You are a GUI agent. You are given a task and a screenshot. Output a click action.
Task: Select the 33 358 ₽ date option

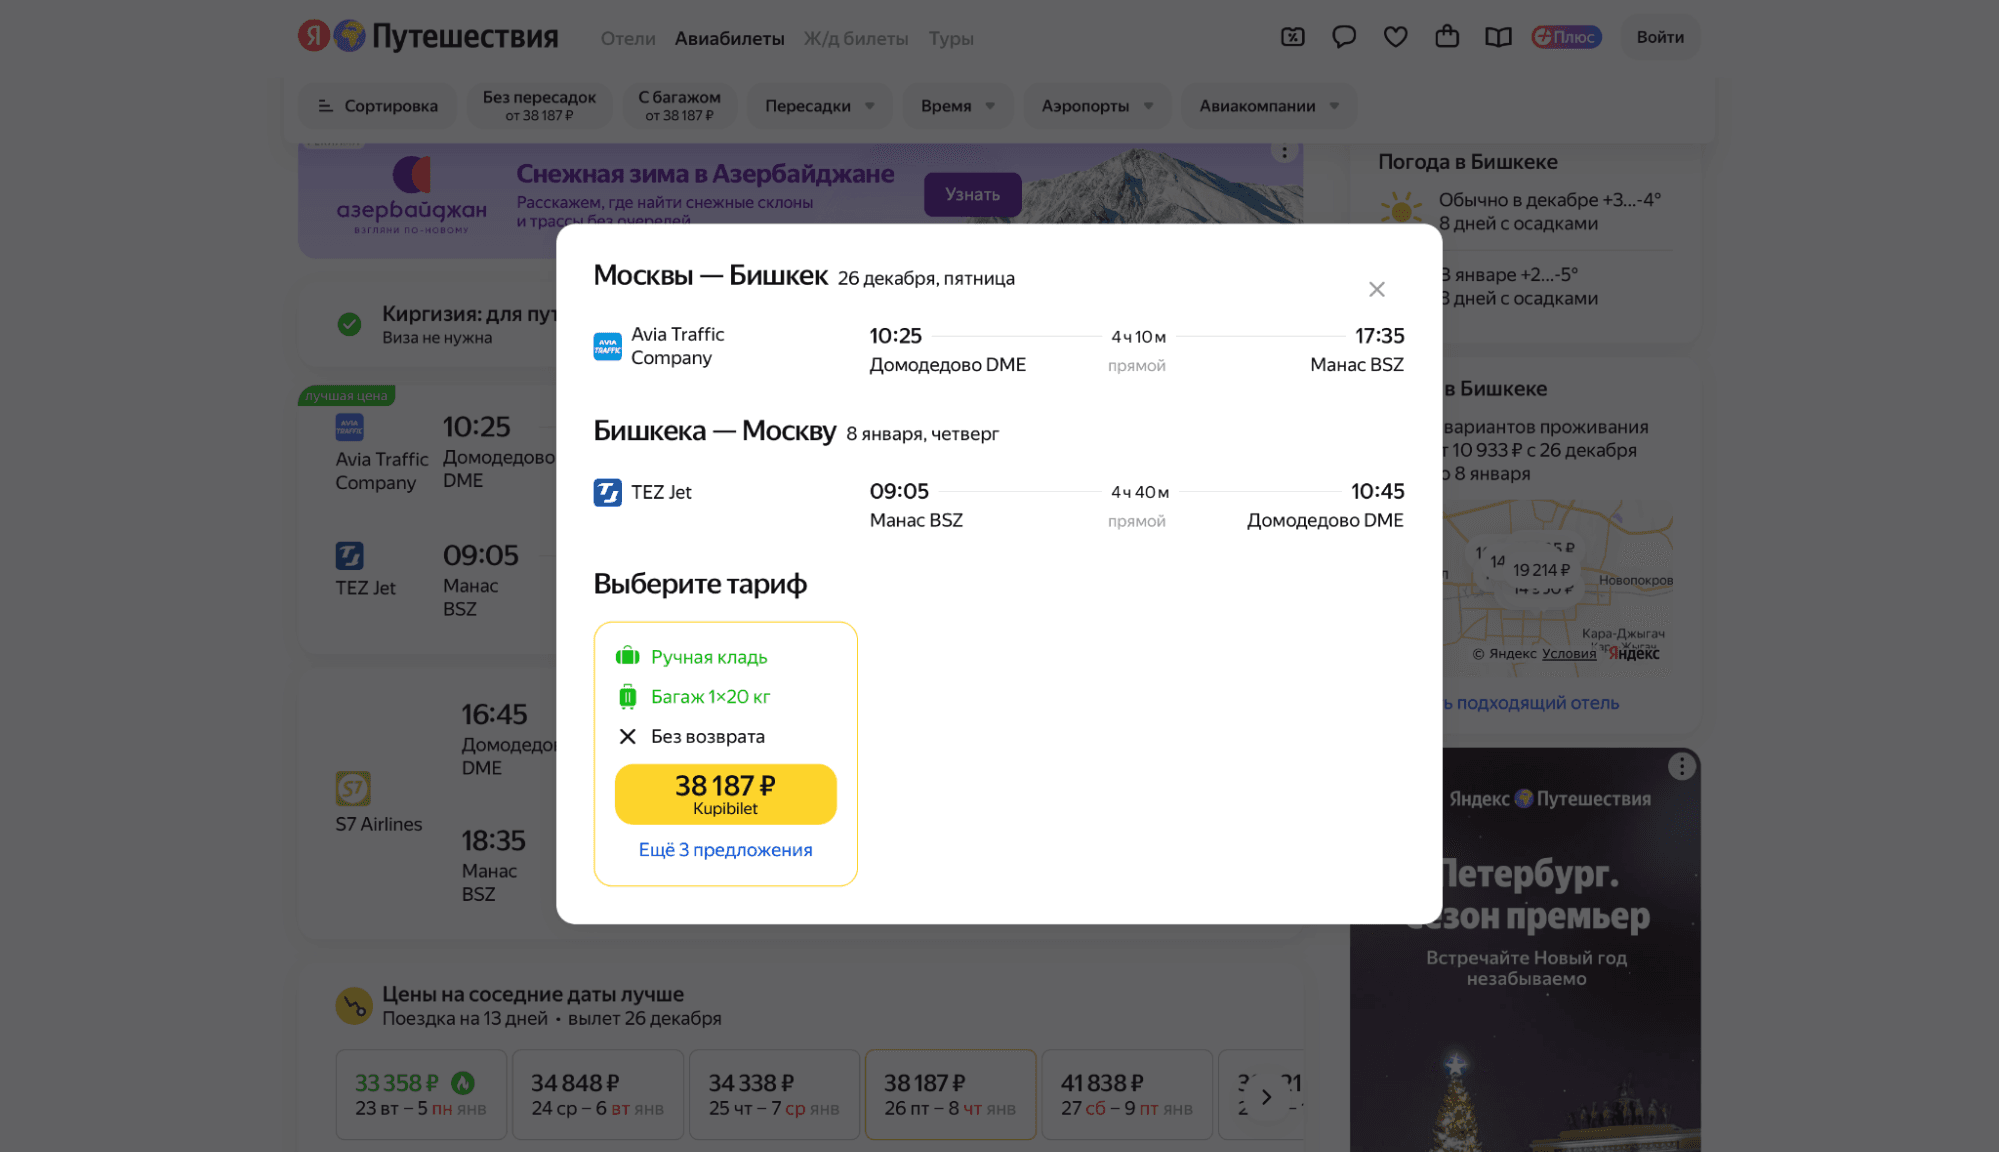coord(421,1094)
